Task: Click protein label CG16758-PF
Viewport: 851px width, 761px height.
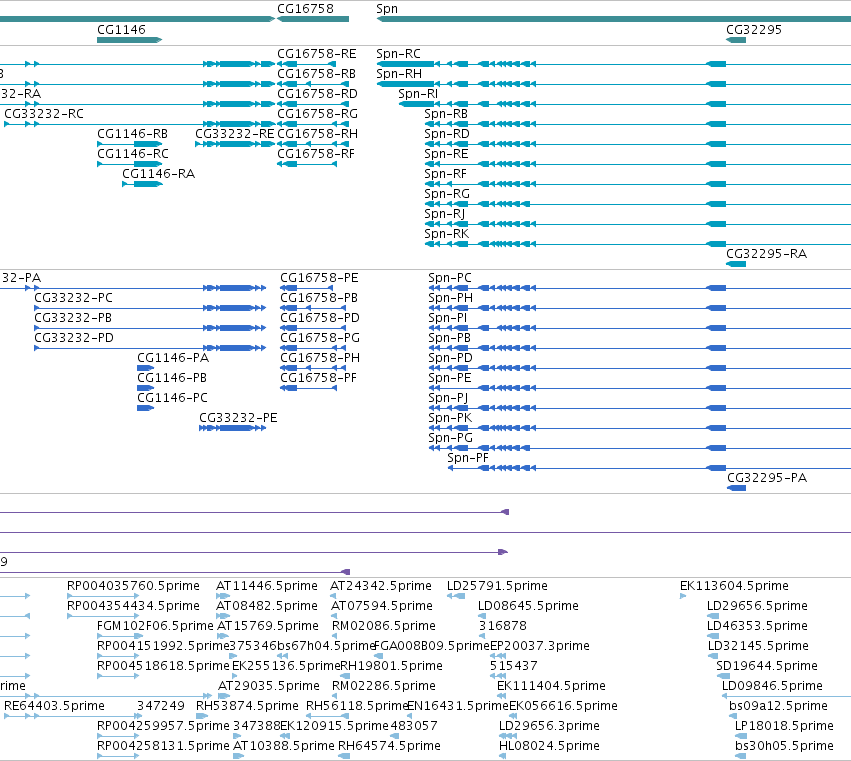Action: (x=319, y=378)
